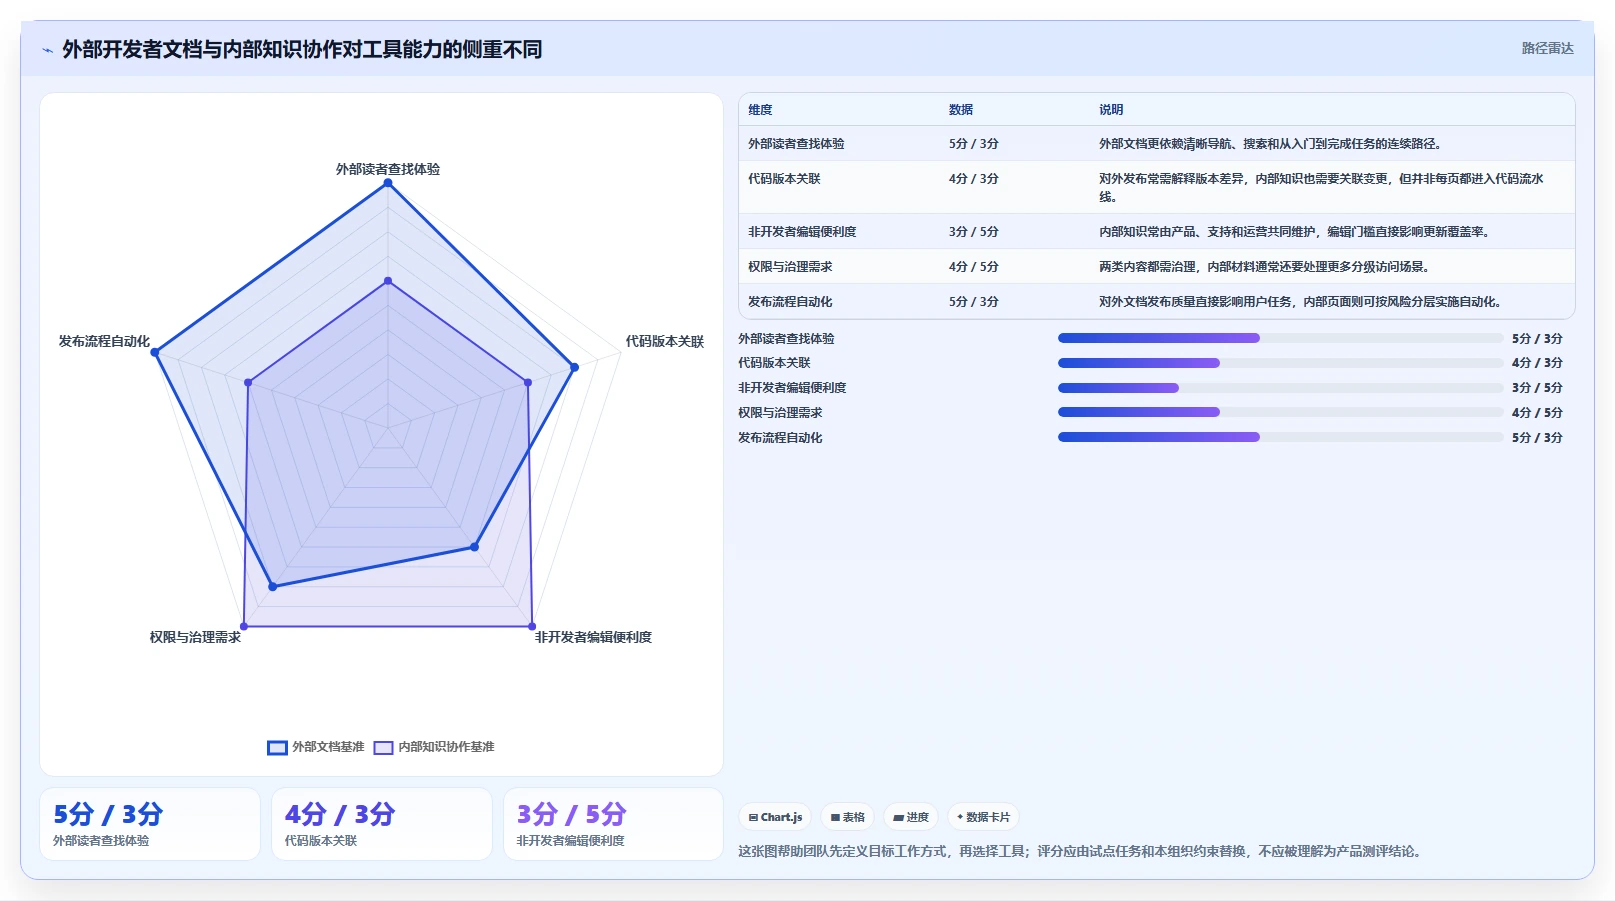Open the 5分 / 3分 外部读者查找体验 data card
The width and height of the screenshot is (1615, 901).
tap(150, 824)
